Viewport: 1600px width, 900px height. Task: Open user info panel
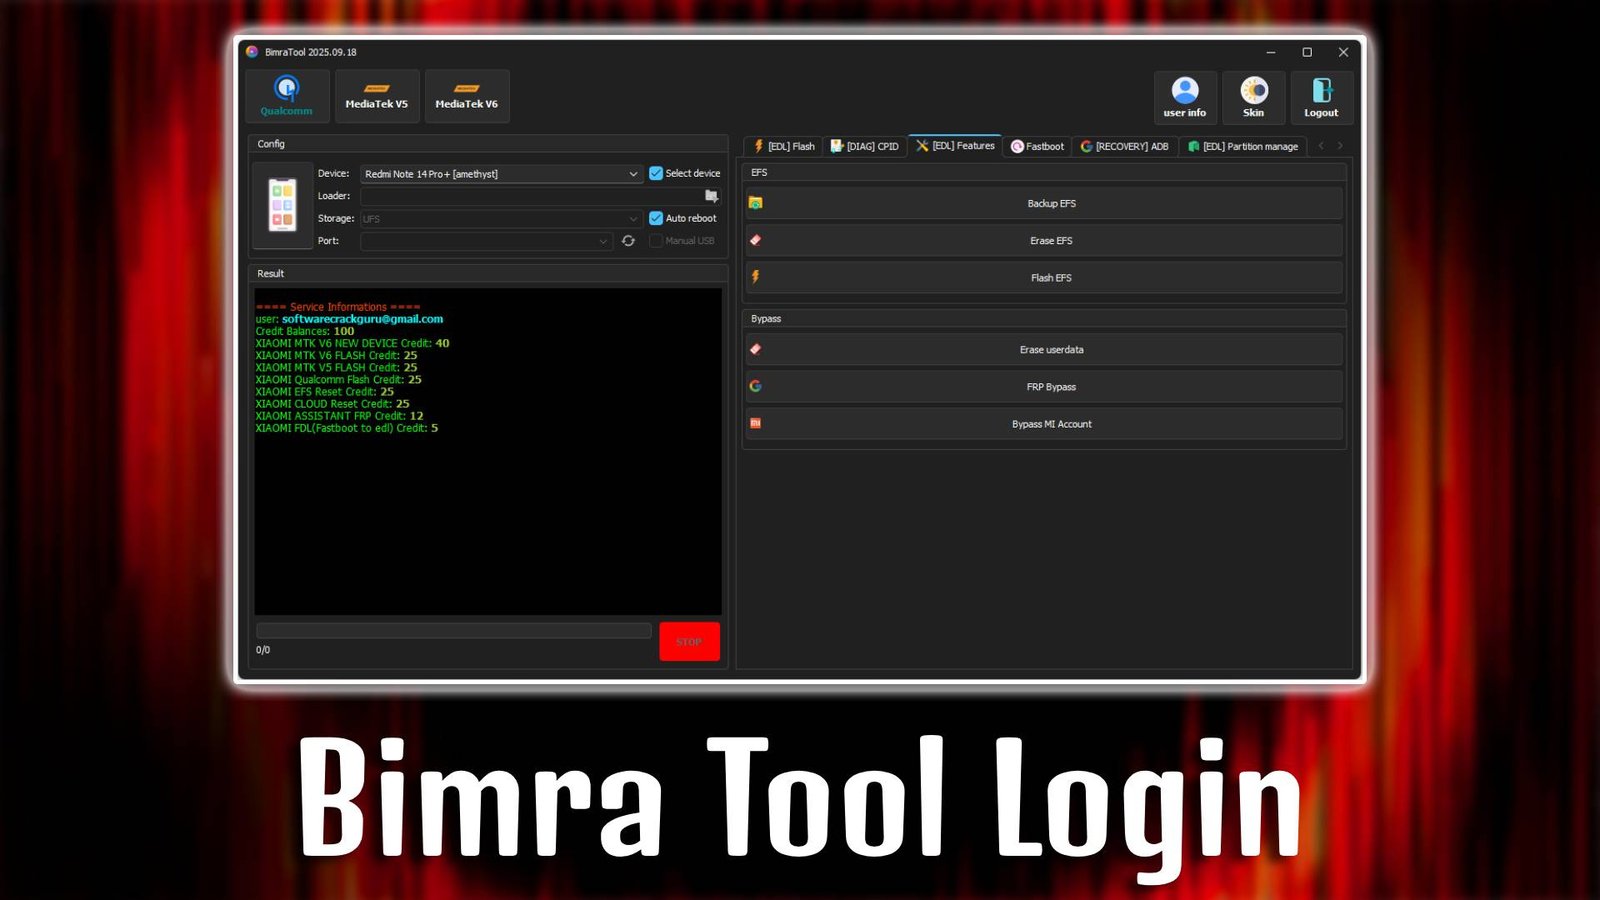[x=1184, y=95]
